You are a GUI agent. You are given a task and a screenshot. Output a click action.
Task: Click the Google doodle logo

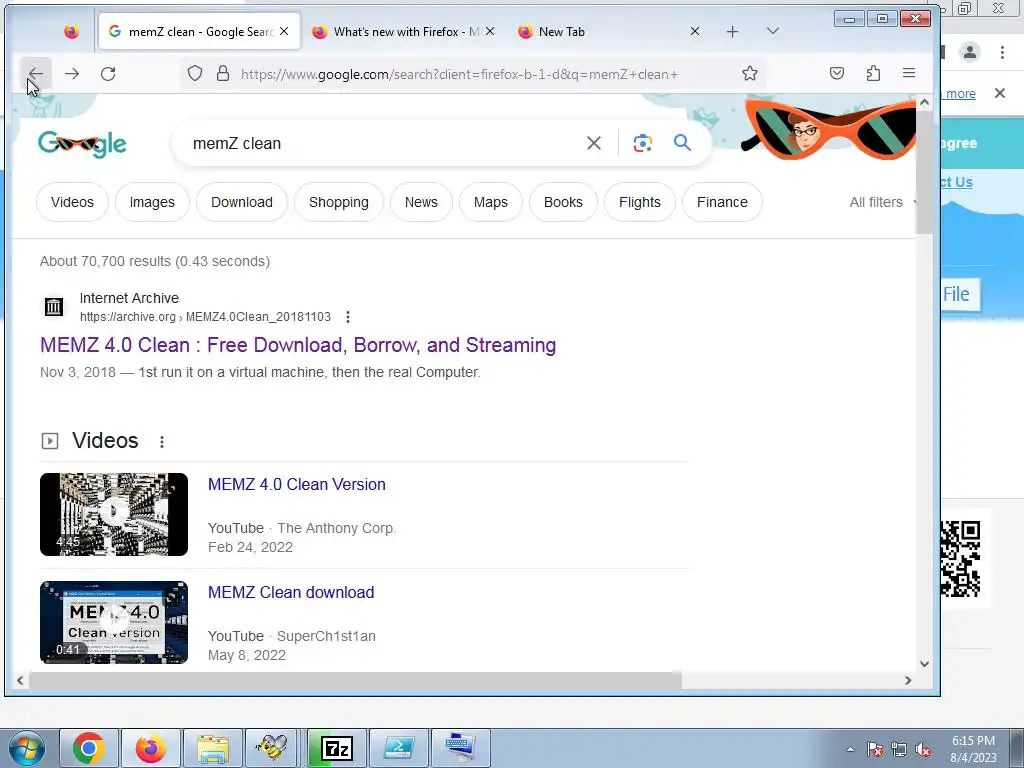(82, 144)
